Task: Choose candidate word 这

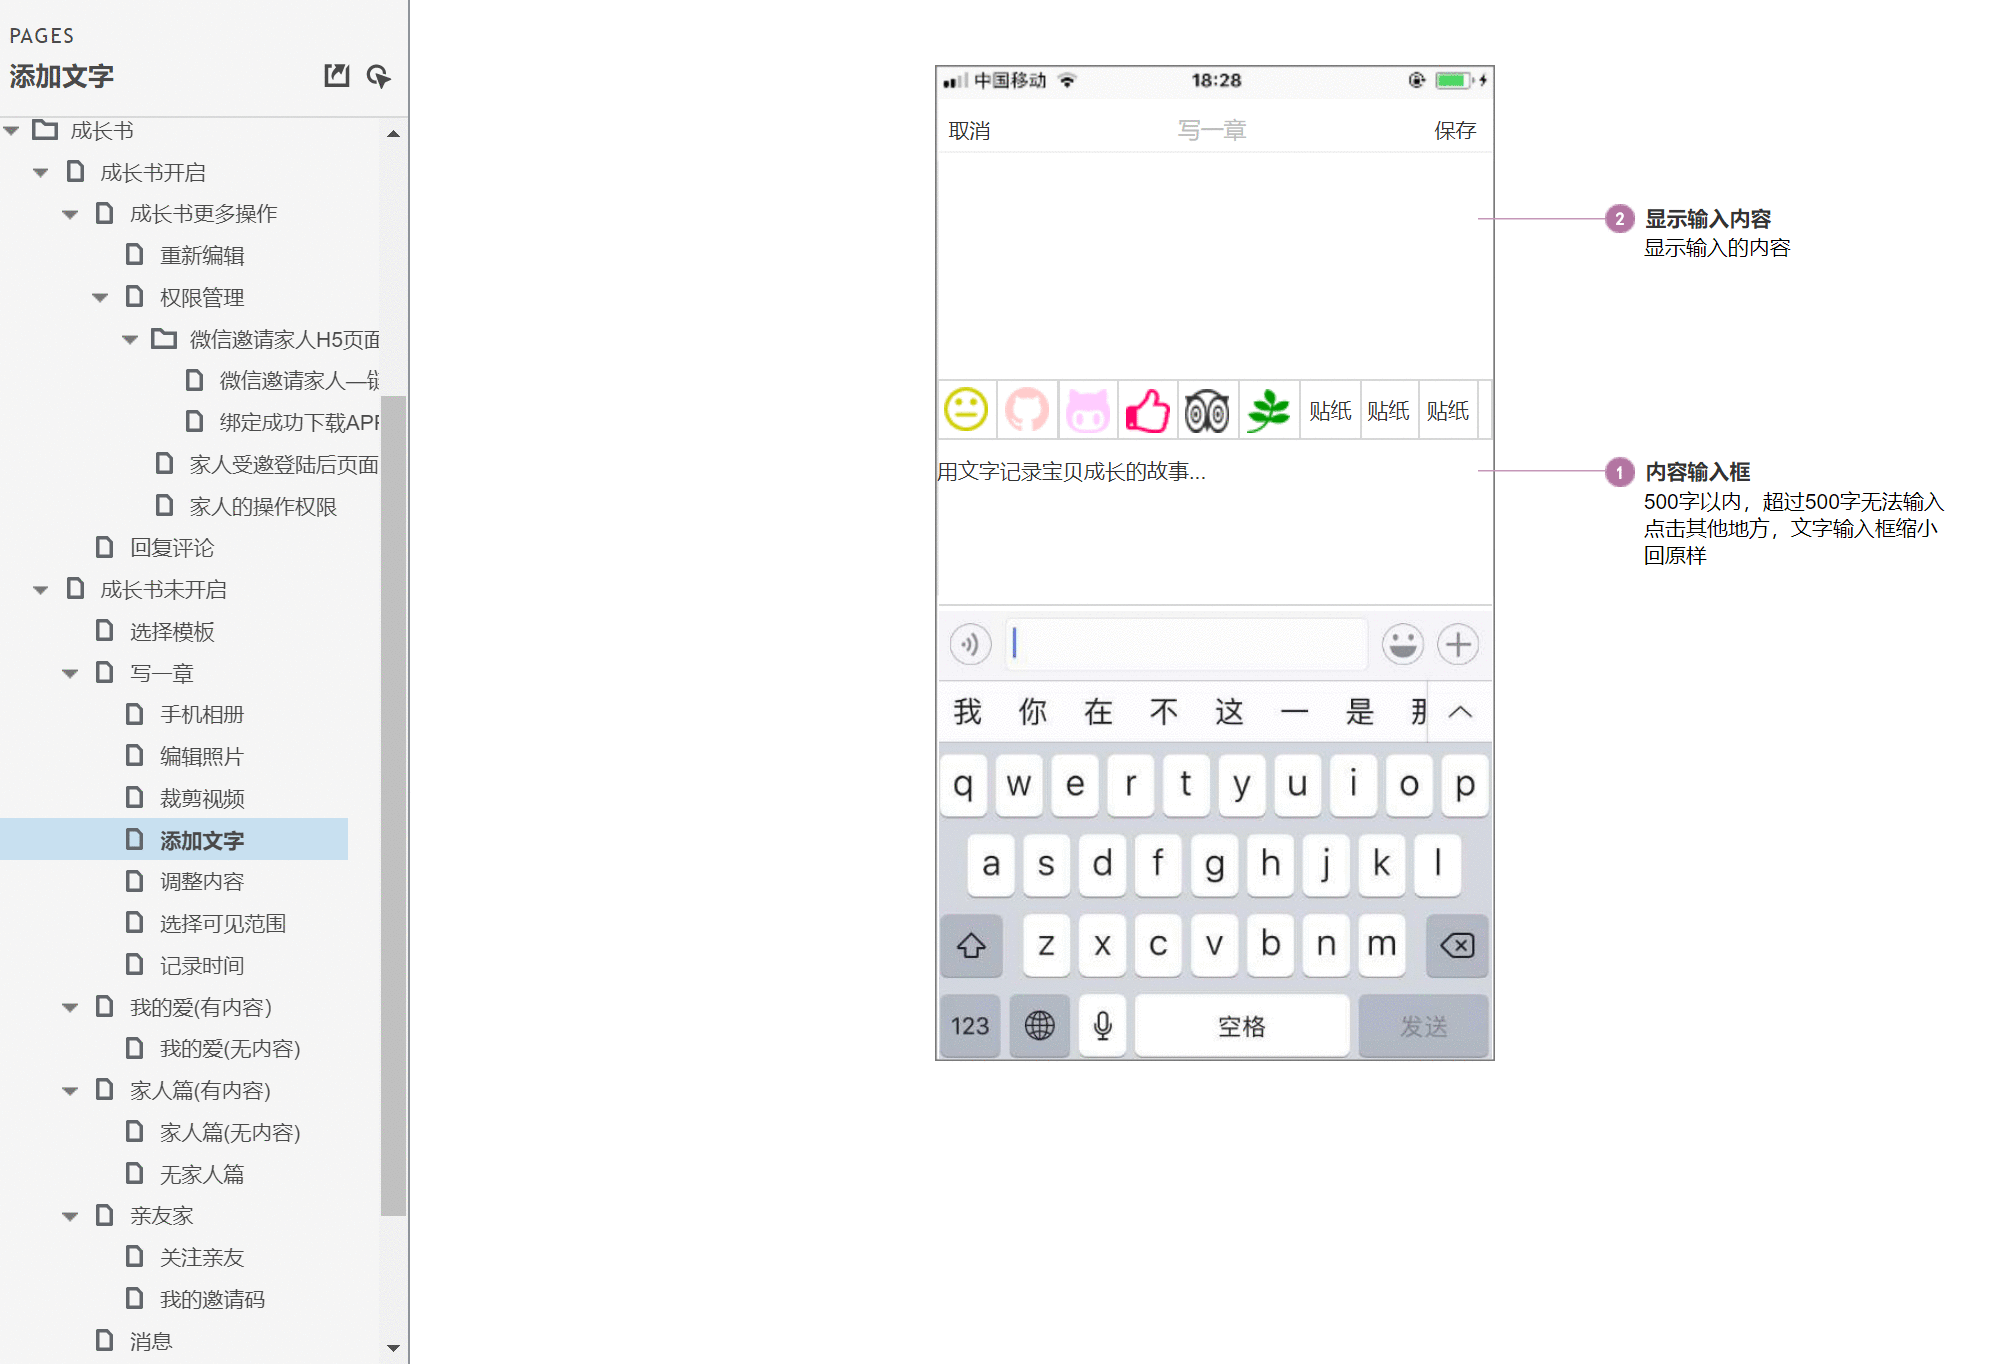Action: tap(1229, 712)
